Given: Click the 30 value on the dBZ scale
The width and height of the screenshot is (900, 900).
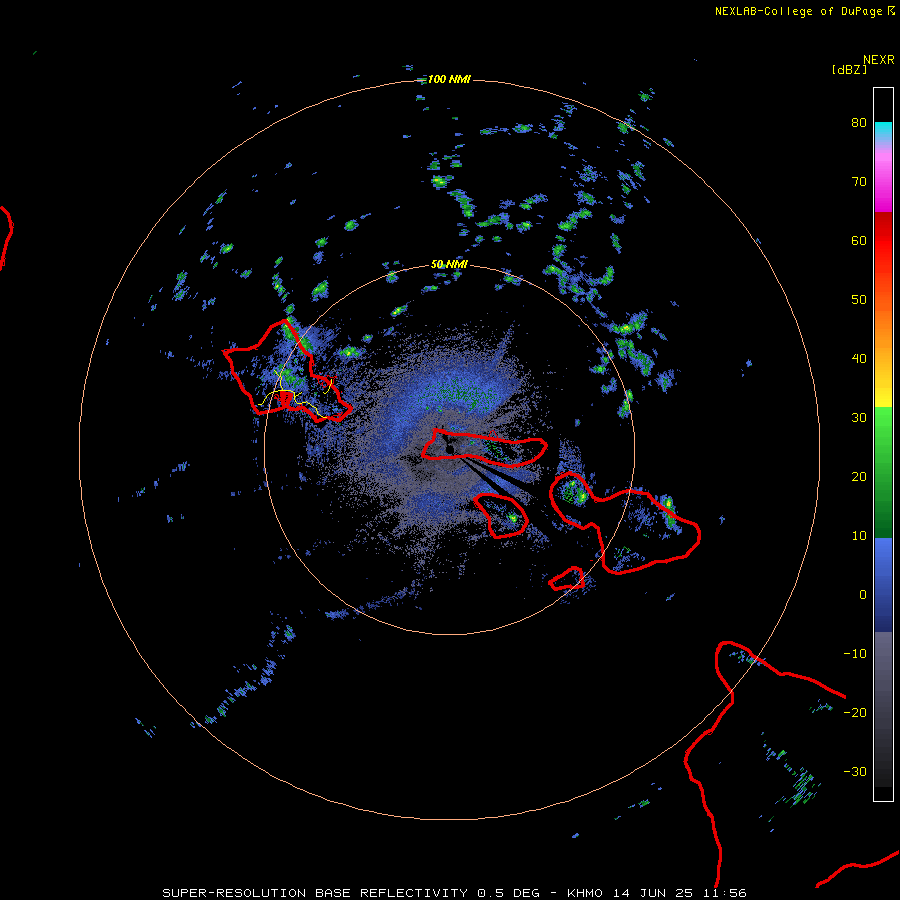Looking at the screenshot, I should (859, 417).
